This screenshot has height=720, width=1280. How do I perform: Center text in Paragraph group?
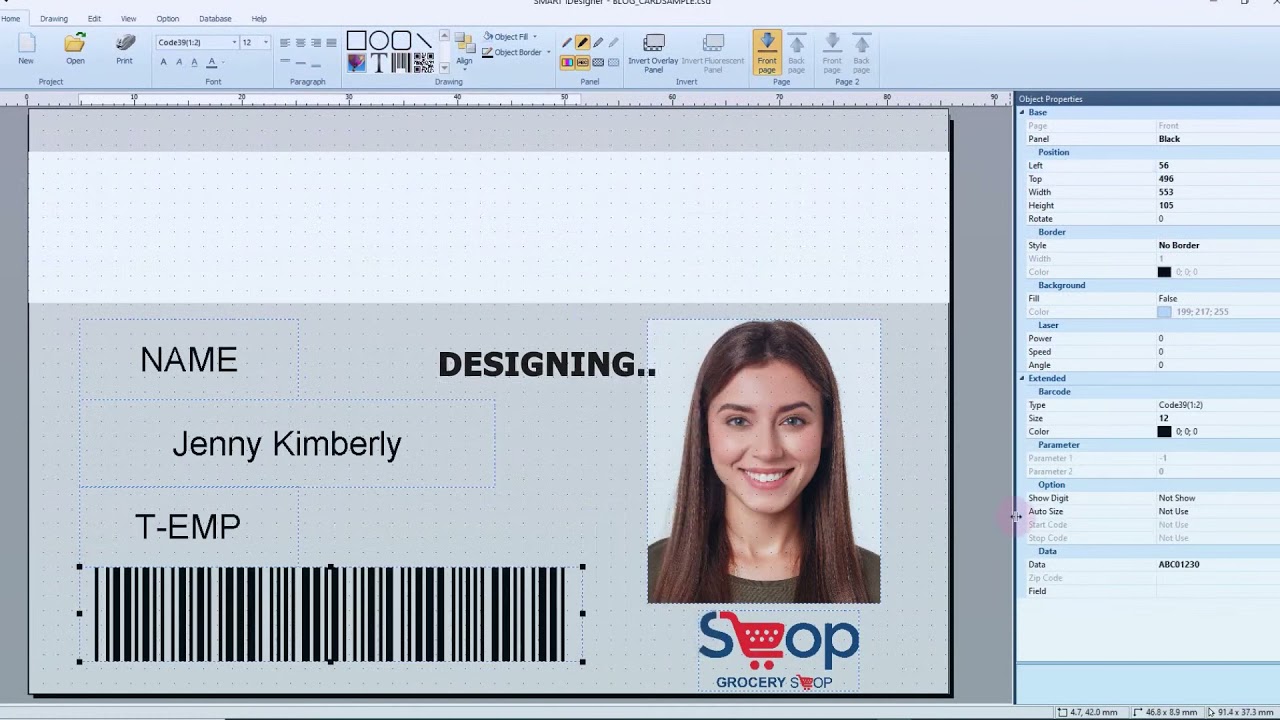point(301,43)
